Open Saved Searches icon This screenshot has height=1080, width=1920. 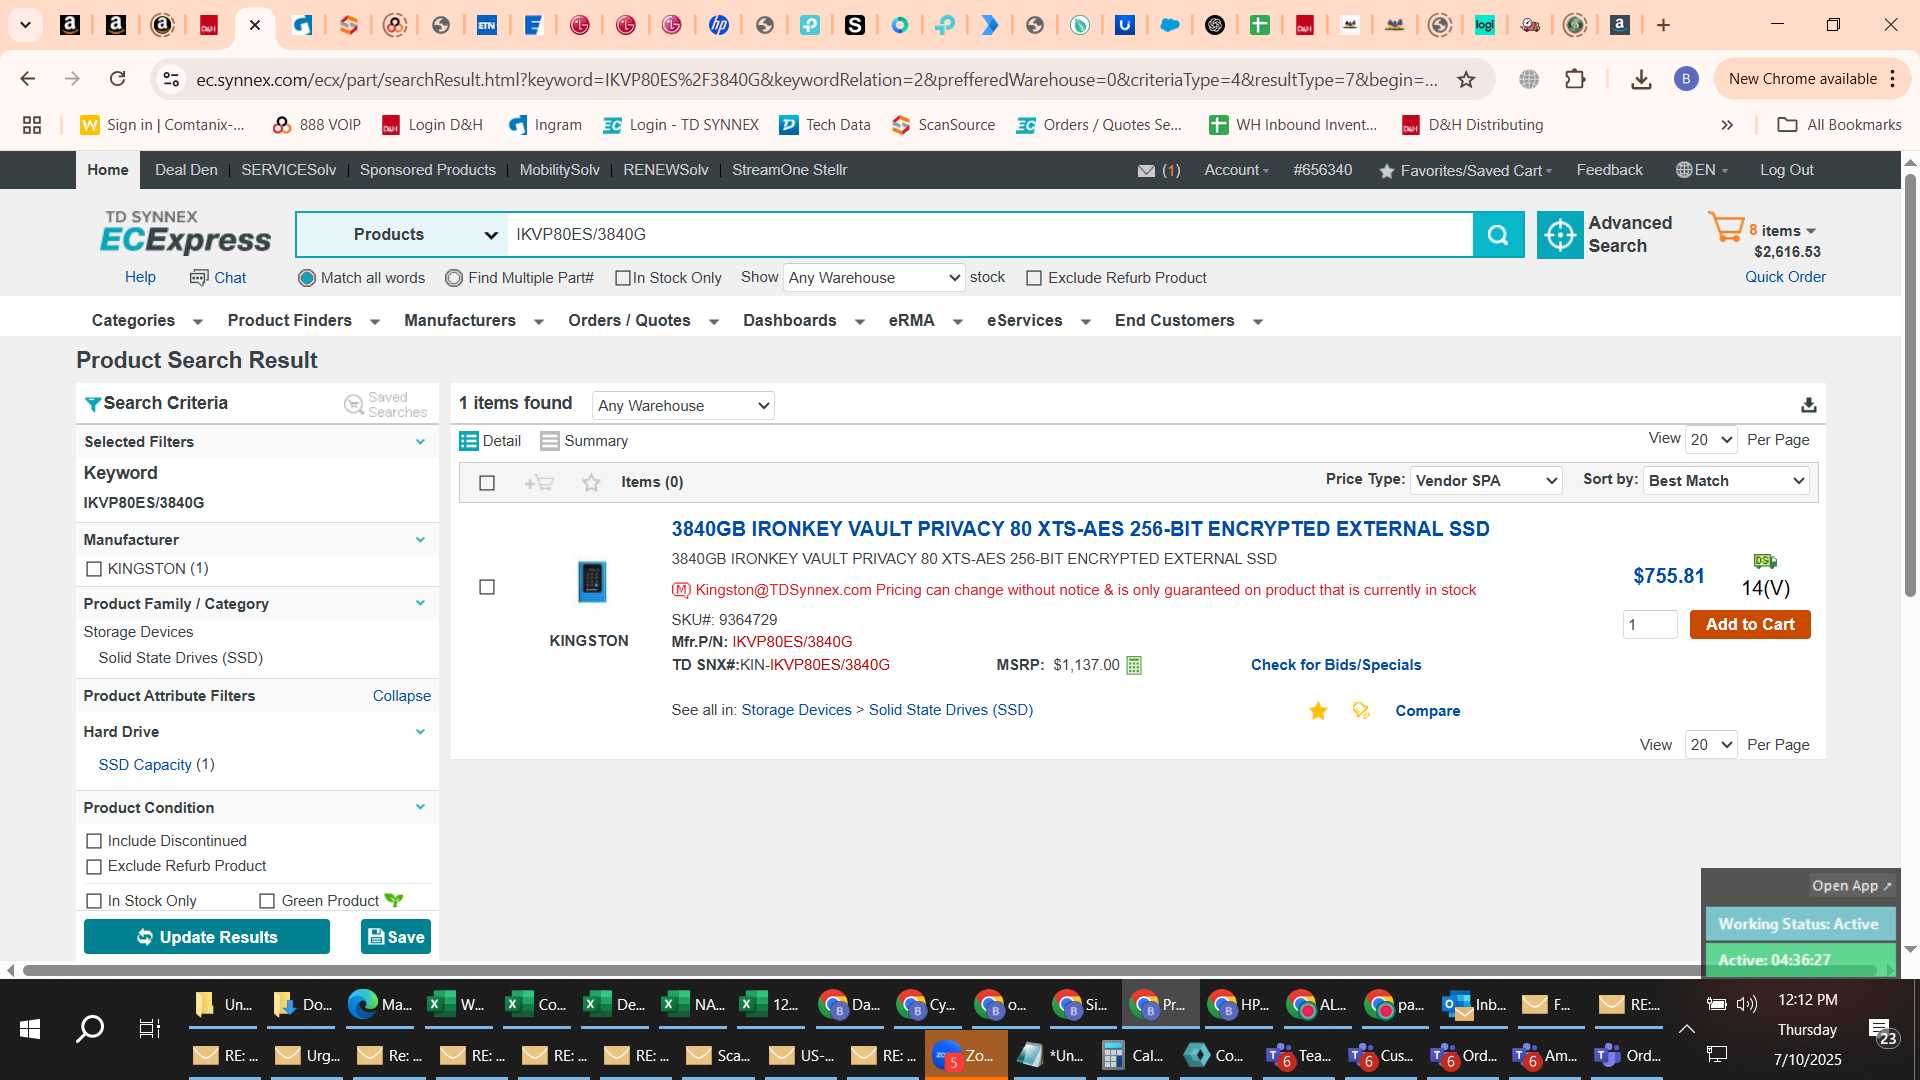click(x=354, y=404)
